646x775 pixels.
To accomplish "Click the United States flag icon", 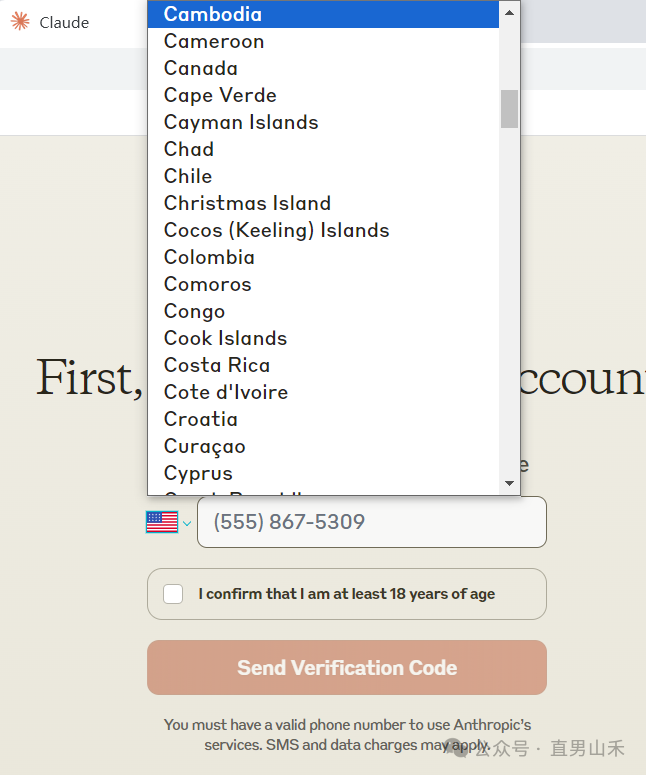I will pos(161,522).
